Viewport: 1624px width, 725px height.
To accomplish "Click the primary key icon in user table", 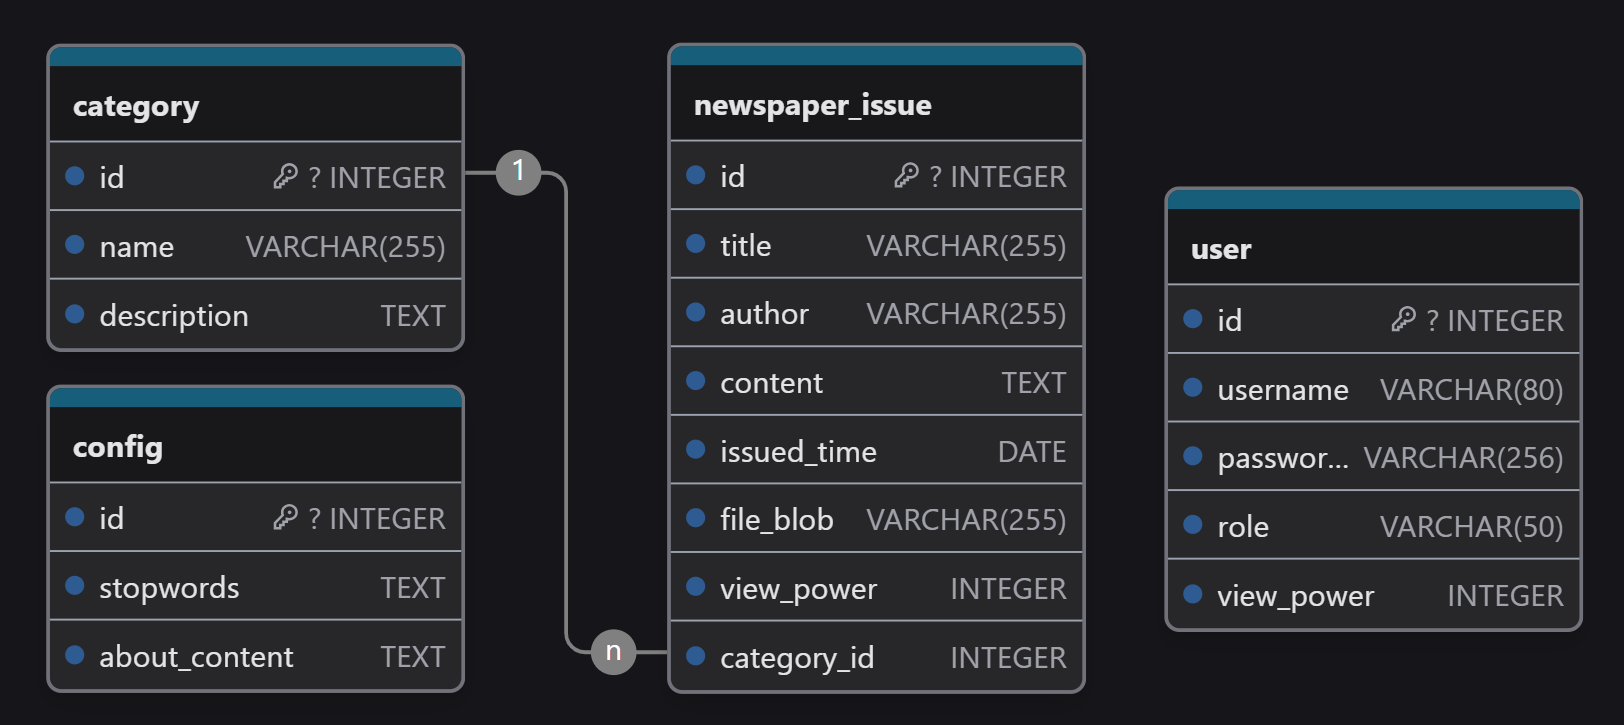I will coord(1403,320).
